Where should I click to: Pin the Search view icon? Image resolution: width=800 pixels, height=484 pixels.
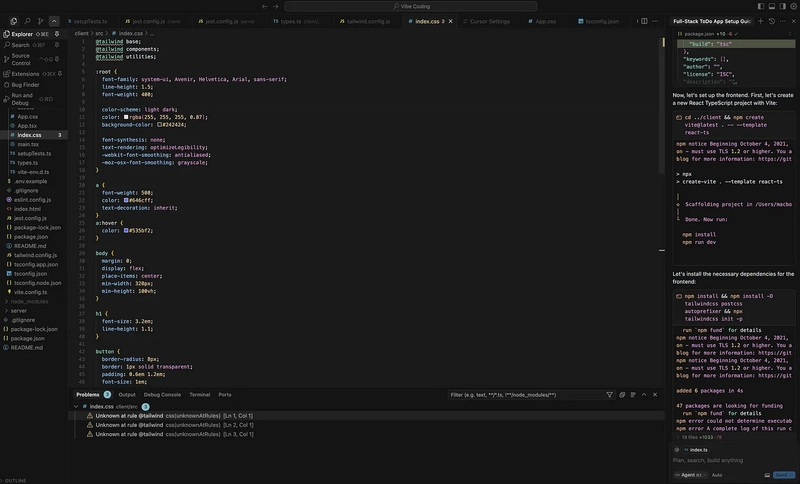pos(57,45)
